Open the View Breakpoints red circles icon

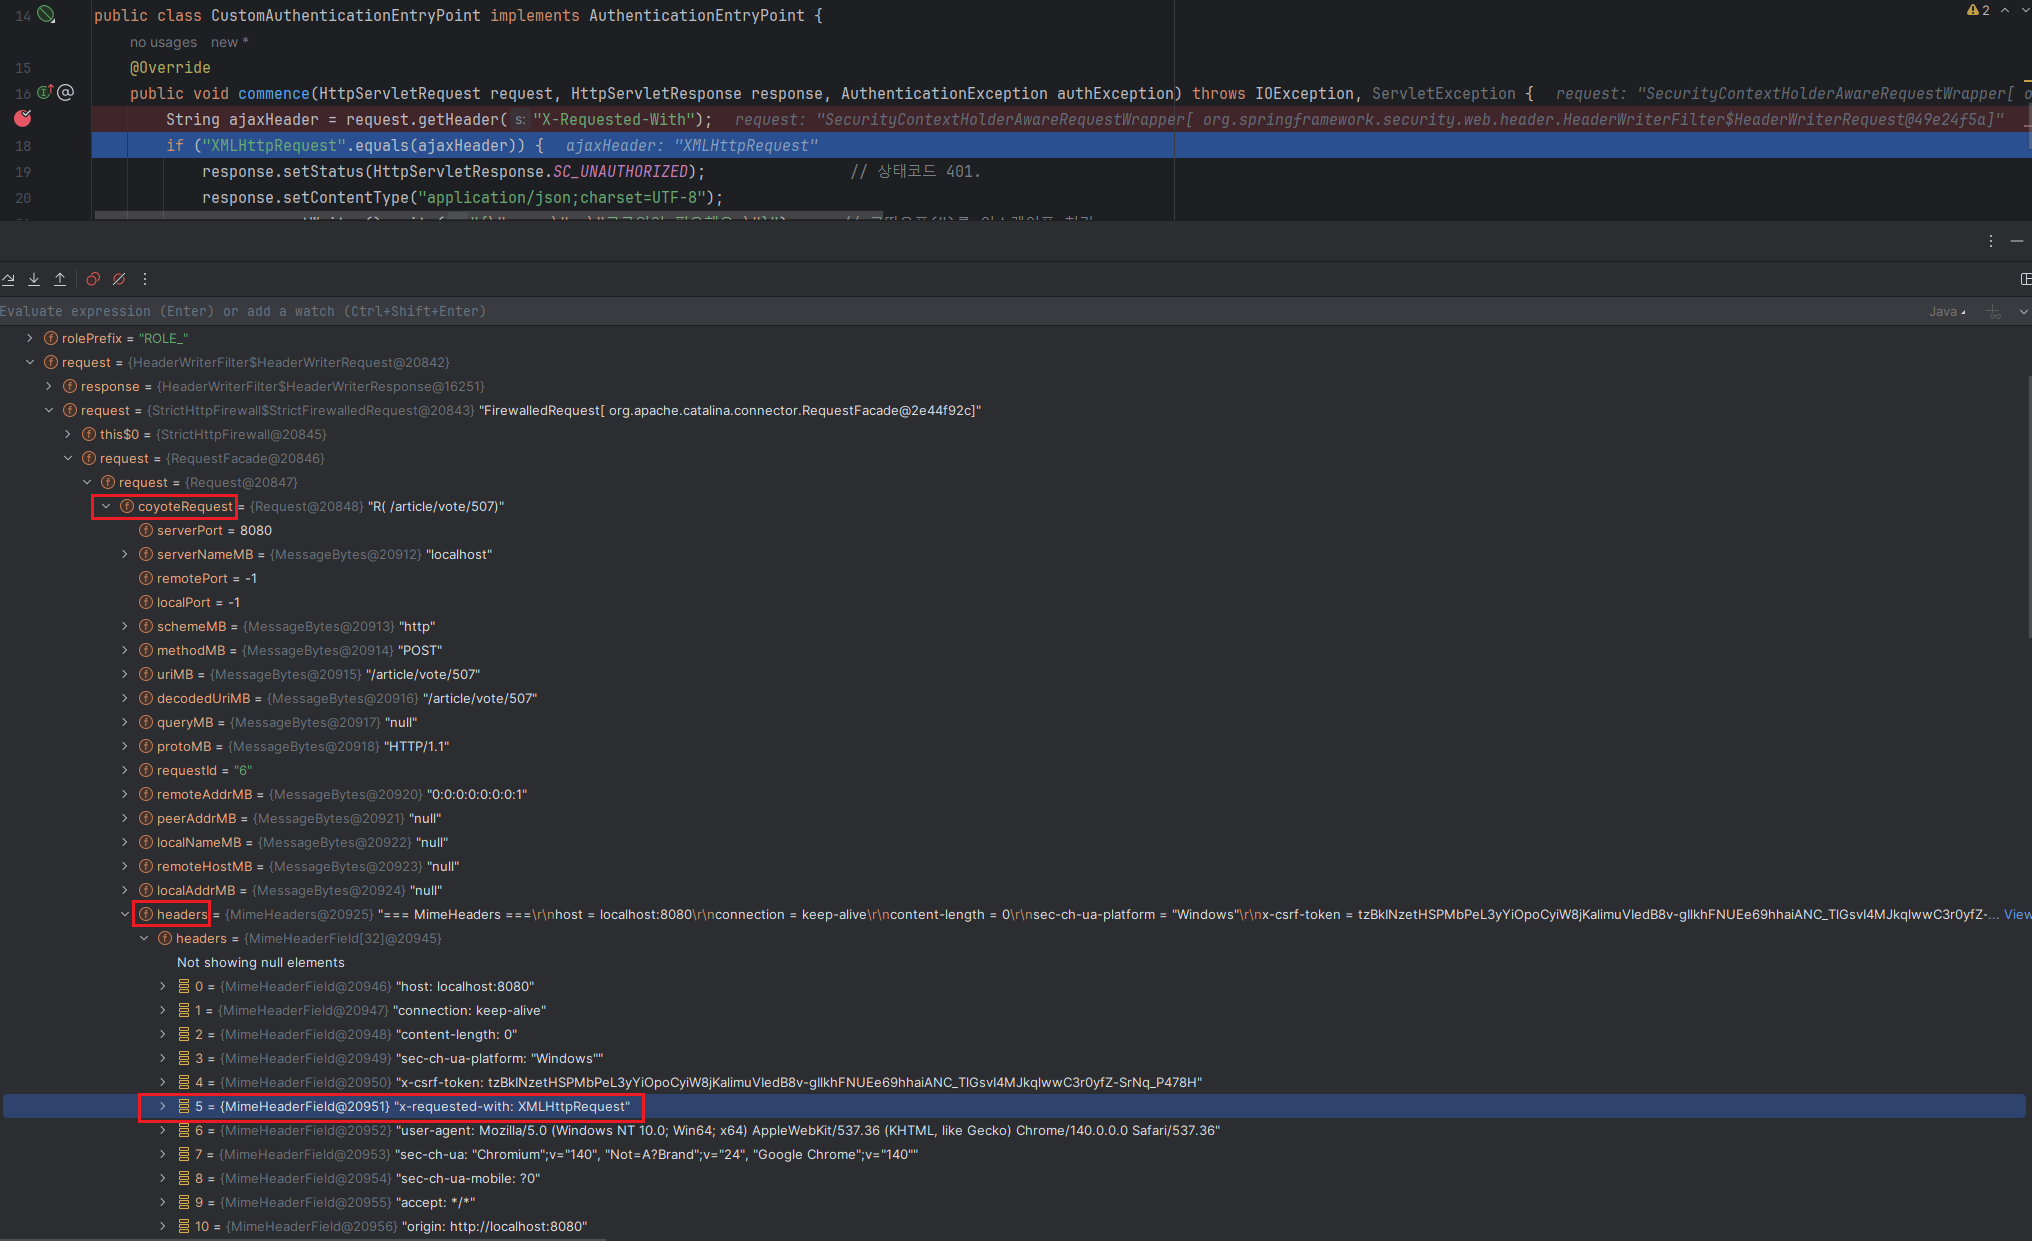93,279
